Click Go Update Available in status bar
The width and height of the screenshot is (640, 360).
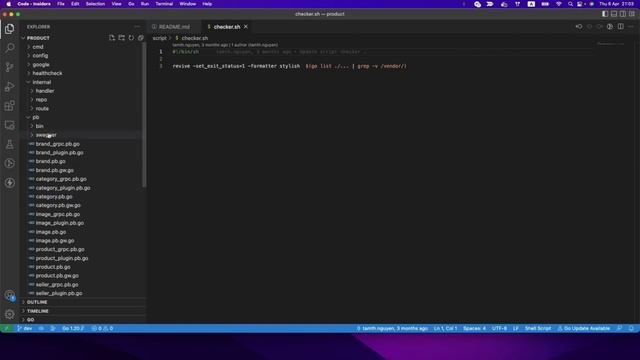(x=584, y=328)
